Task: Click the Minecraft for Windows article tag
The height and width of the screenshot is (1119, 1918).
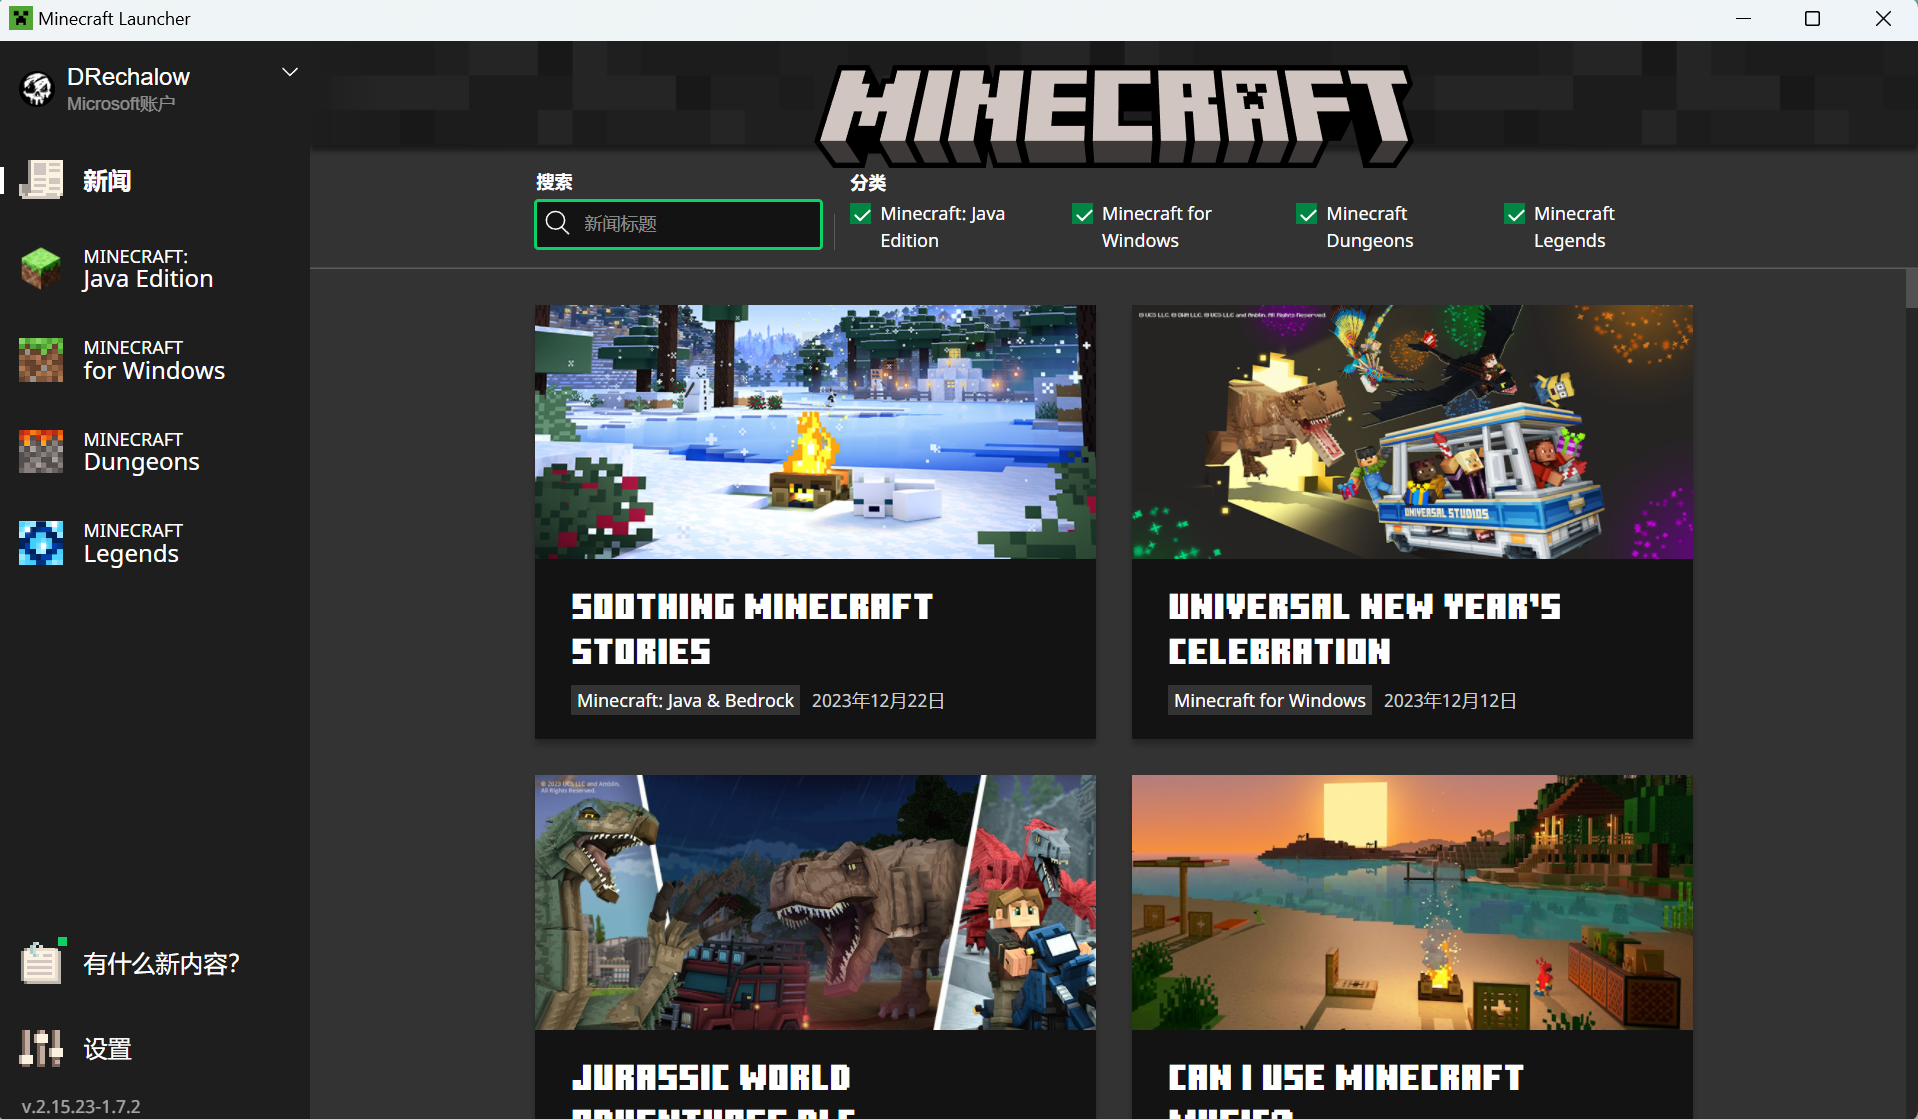Action: (x=1269, y=700)
